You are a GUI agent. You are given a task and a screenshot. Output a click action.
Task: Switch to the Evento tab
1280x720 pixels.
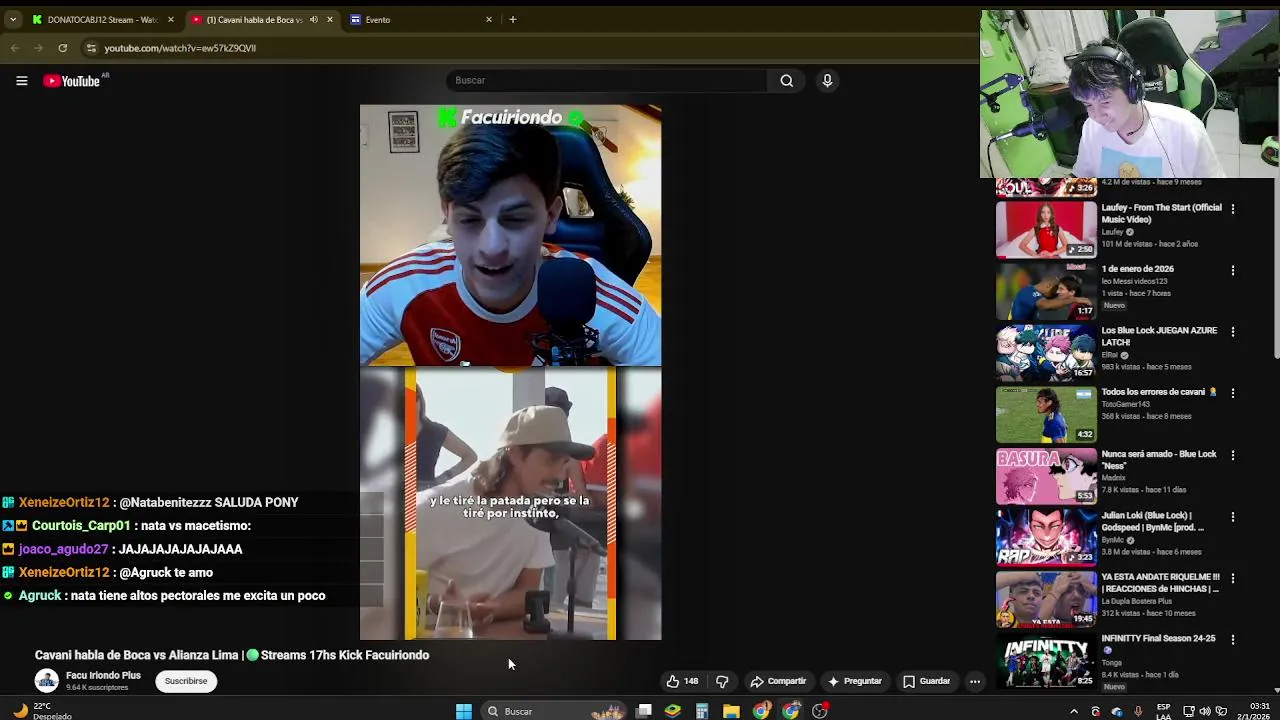(x=422, y=19)
